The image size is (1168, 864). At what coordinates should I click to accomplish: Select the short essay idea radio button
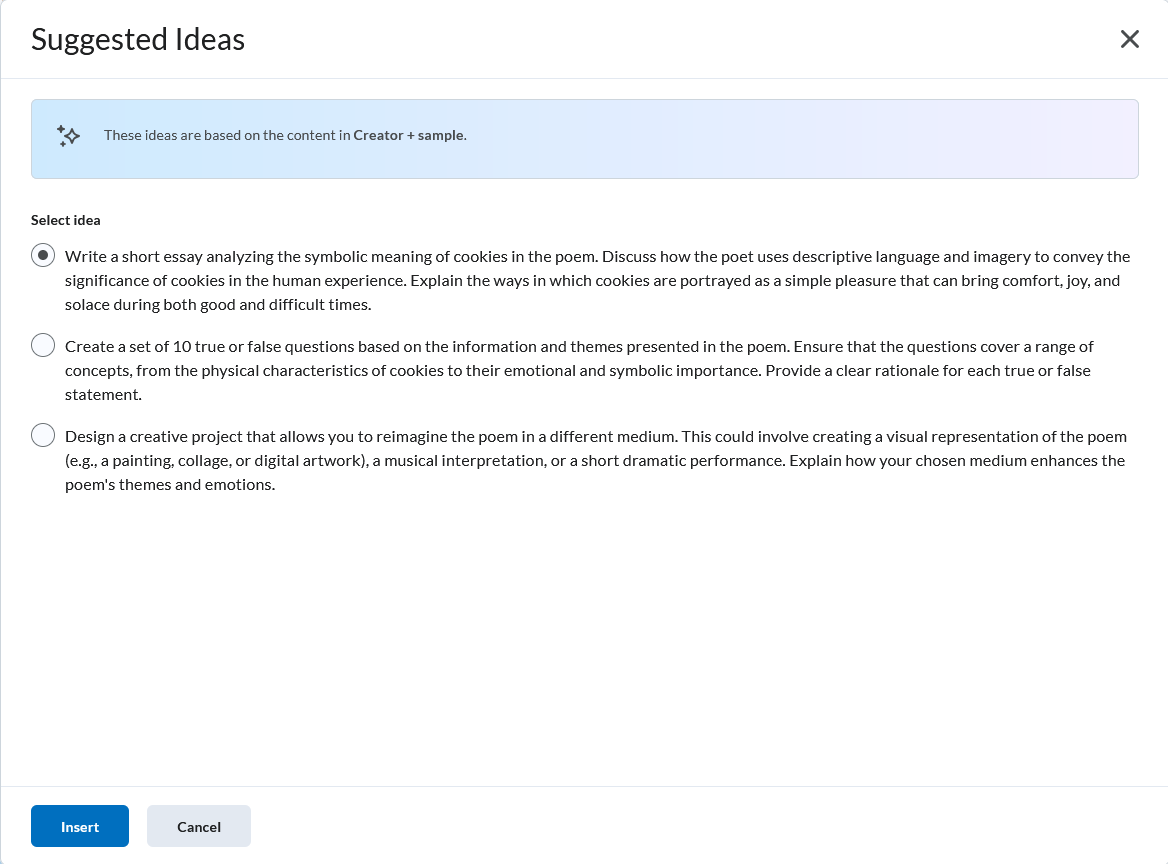point(43,255)
